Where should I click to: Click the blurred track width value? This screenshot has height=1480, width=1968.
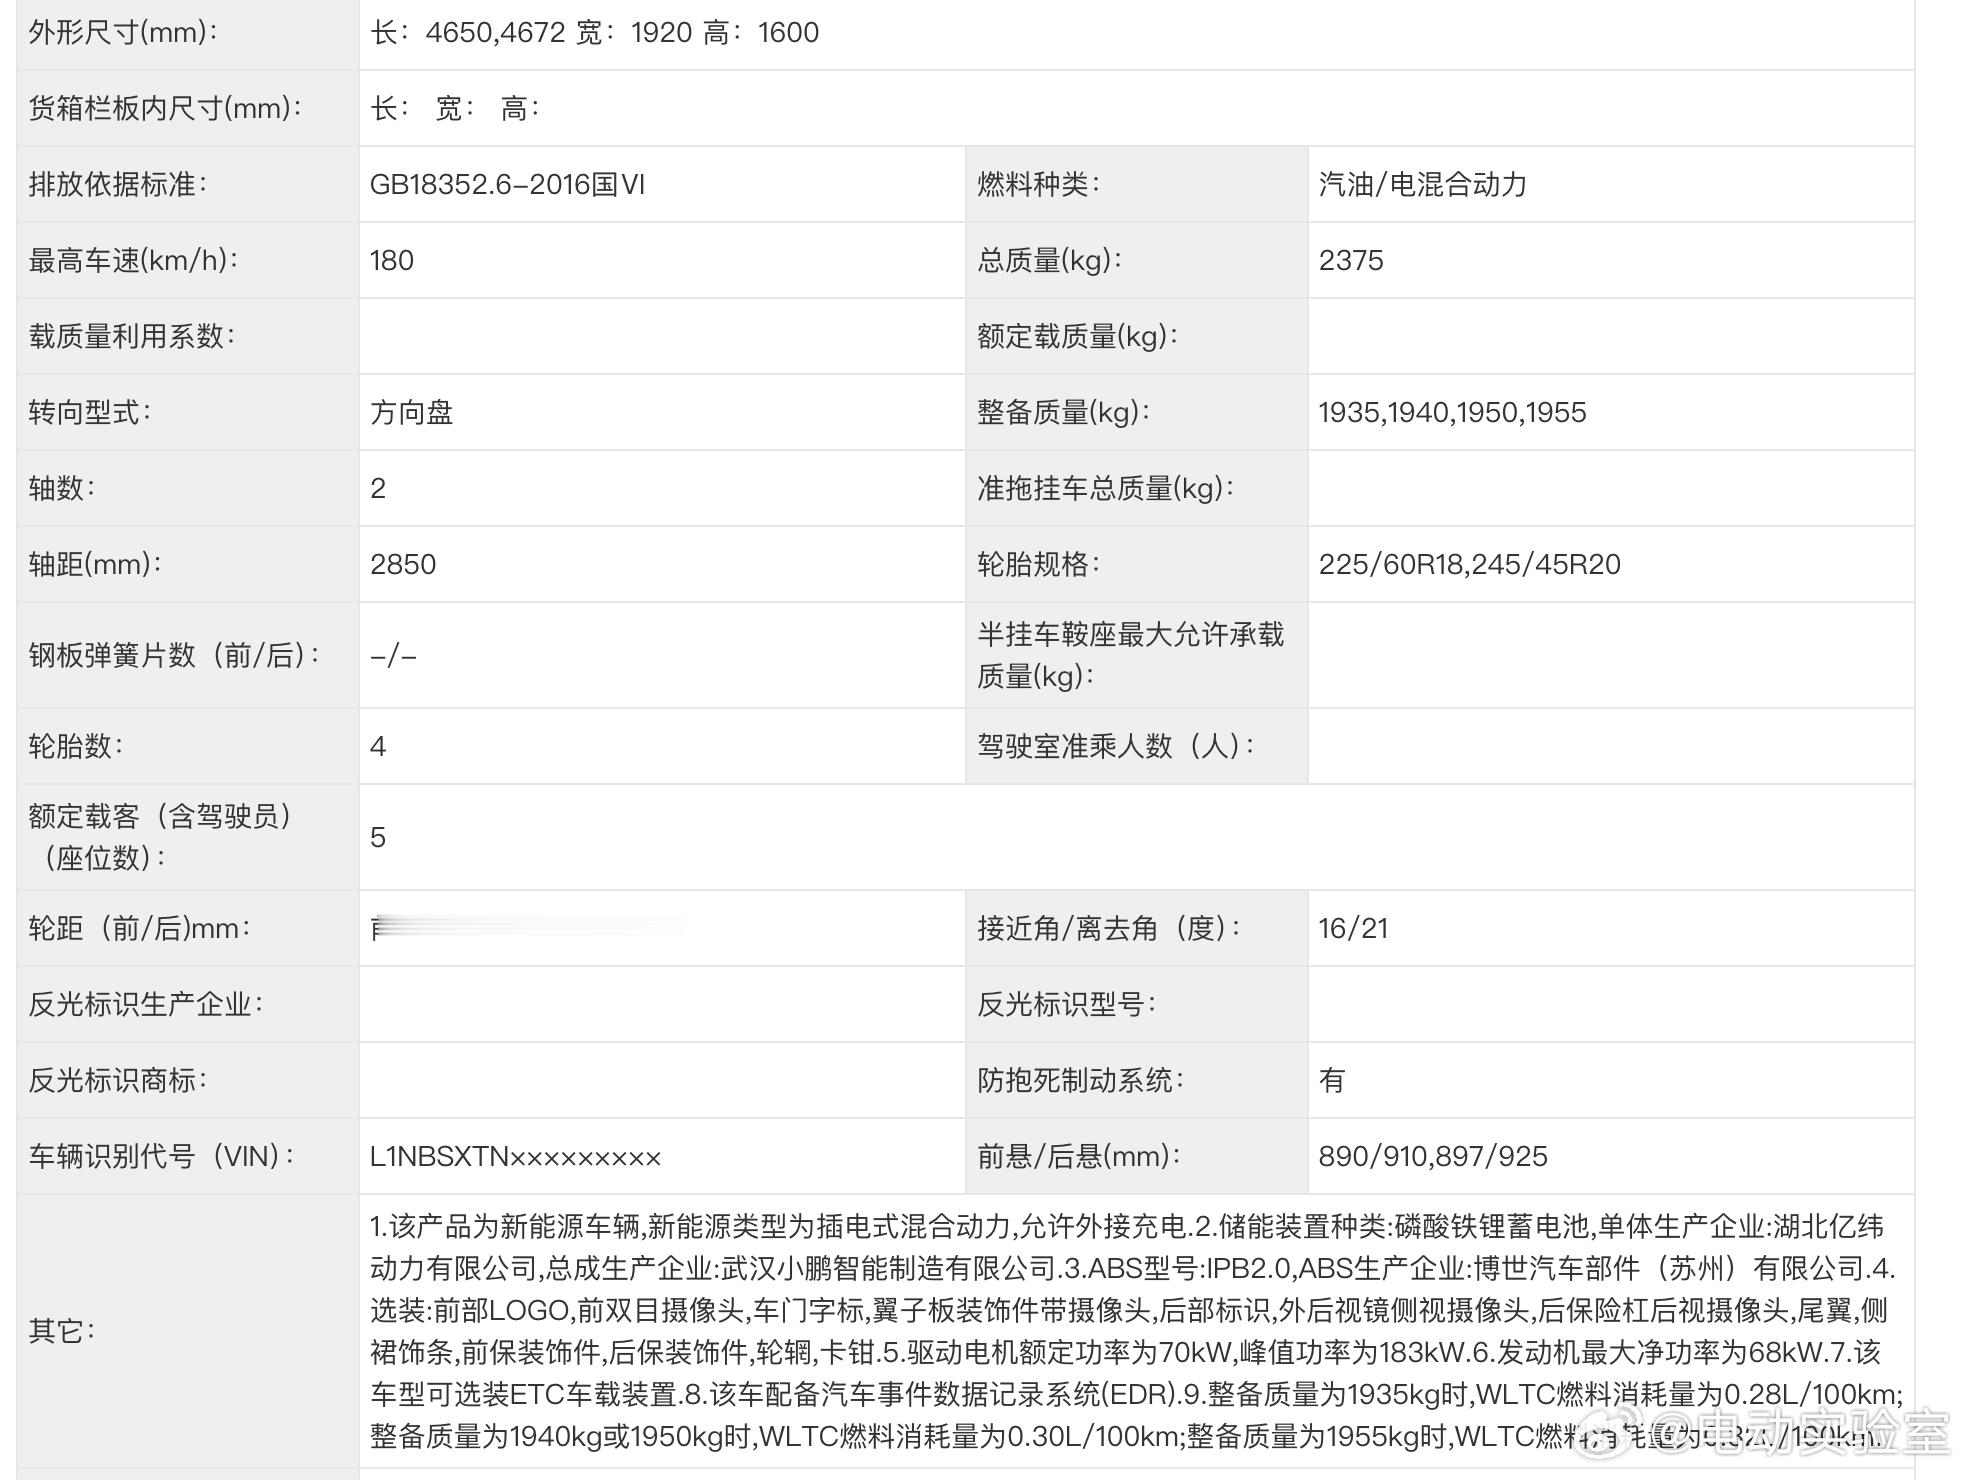coord(526,928)
